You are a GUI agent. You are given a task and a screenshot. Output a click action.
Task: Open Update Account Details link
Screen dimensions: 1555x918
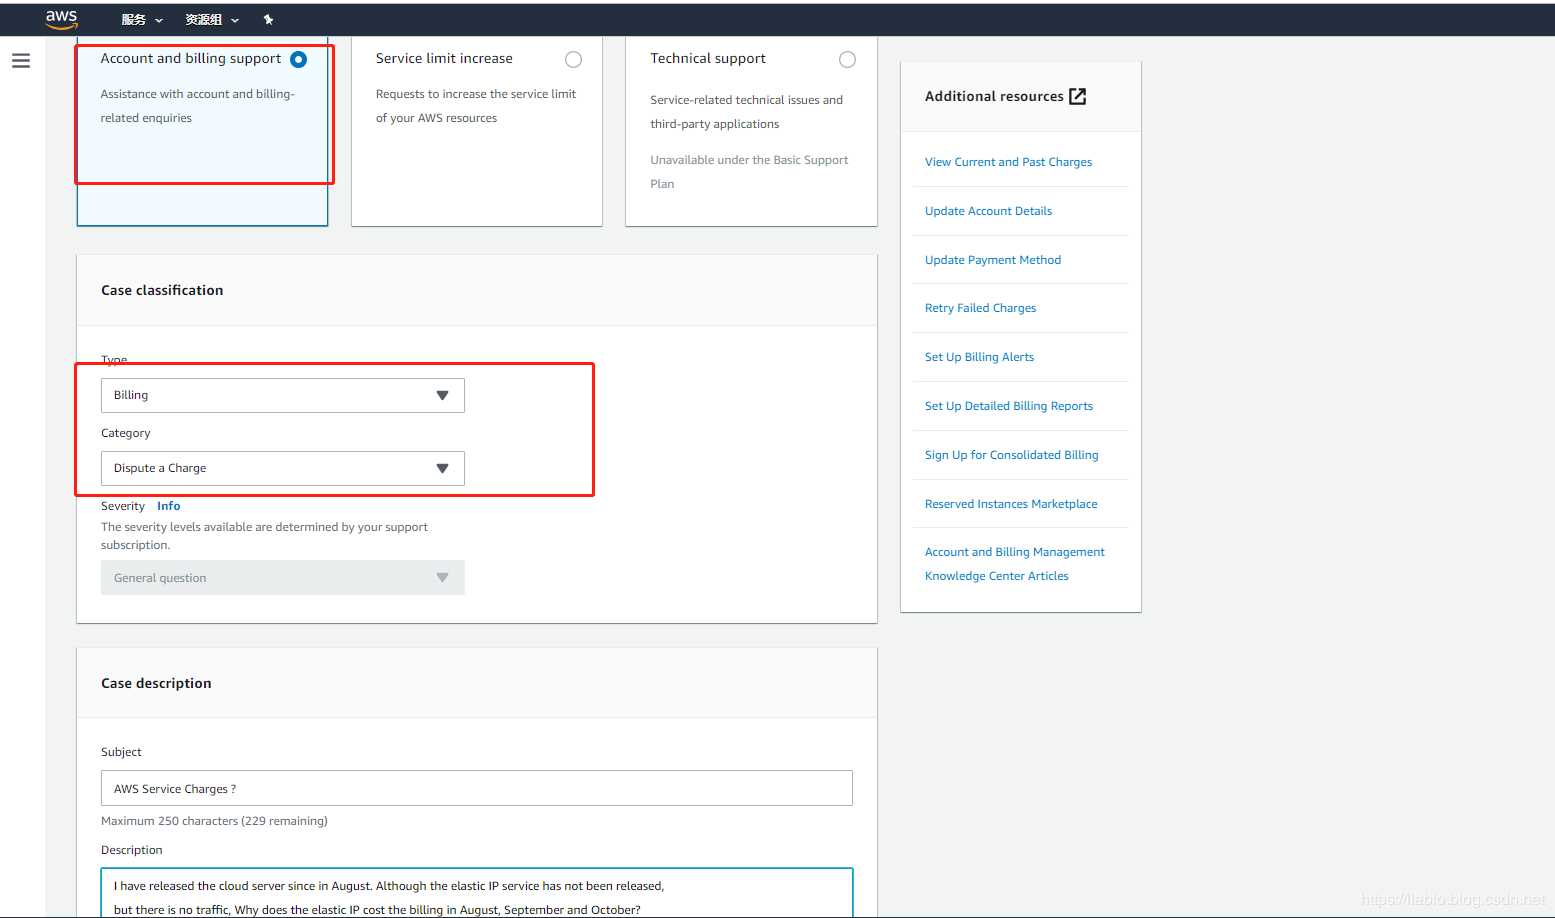pyautogui.click(x=988, y=211)
